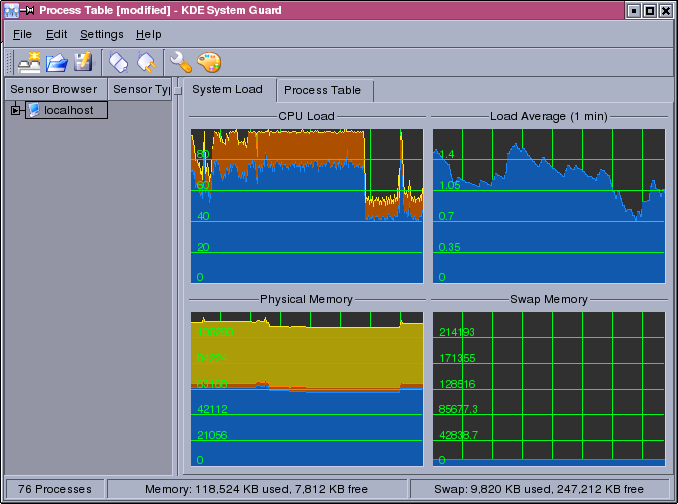
Task: Open the File menu
Action: (x=22, y=34)
